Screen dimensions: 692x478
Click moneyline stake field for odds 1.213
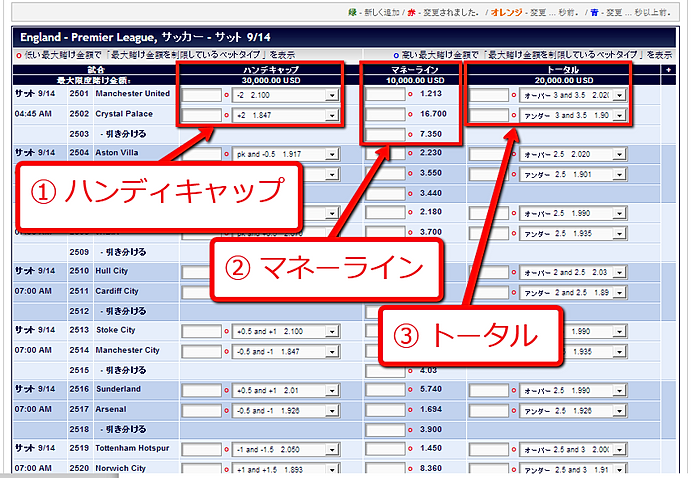[385, 94]
